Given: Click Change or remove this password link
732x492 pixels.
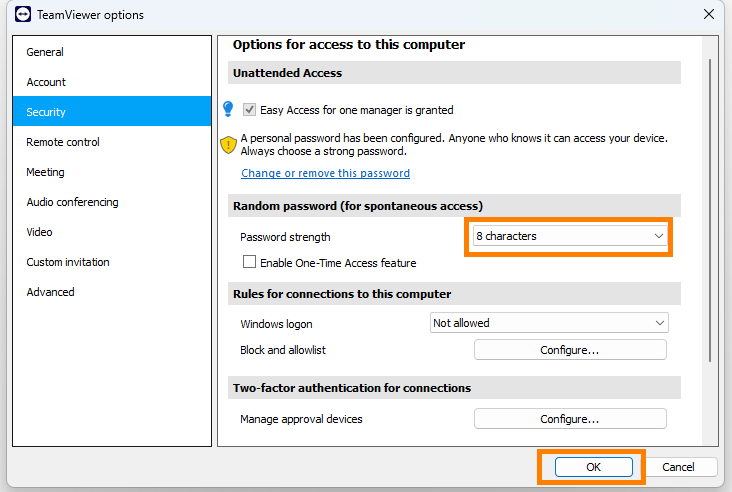Looking at the screenshot, I should [x=325, y=173].
